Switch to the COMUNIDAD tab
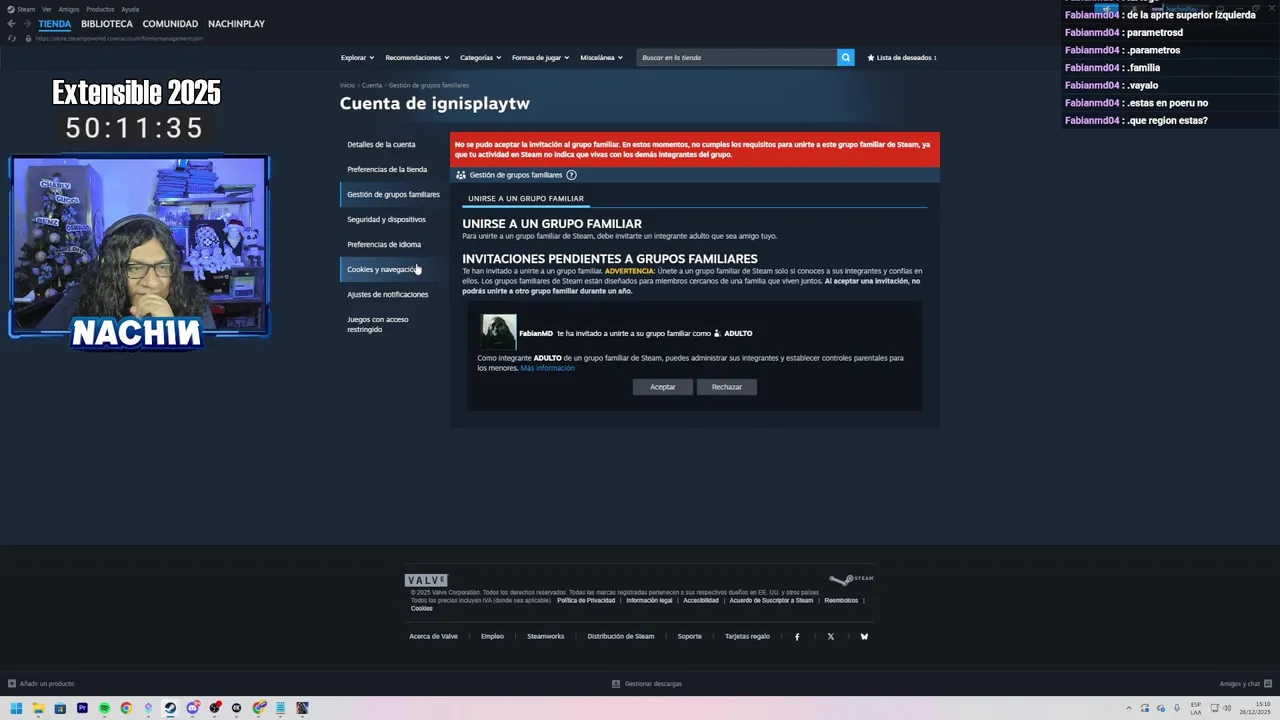The width and height of the screenshot is (1280, 720). tap(170, 24)
